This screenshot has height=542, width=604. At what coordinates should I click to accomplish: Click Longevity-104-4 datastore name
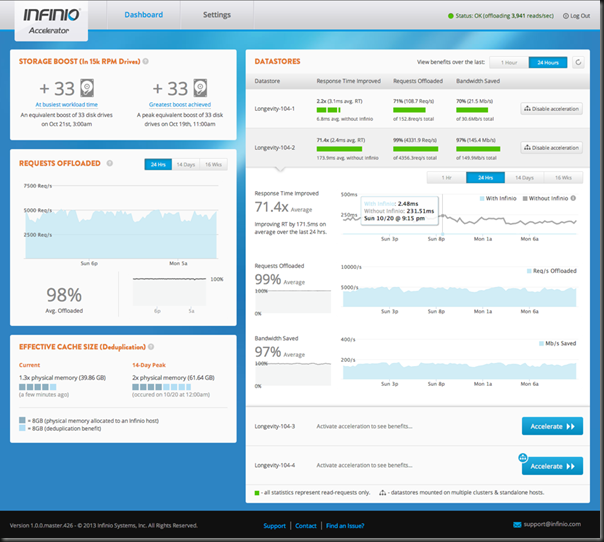pyautogui.click(x=275, y=465)
